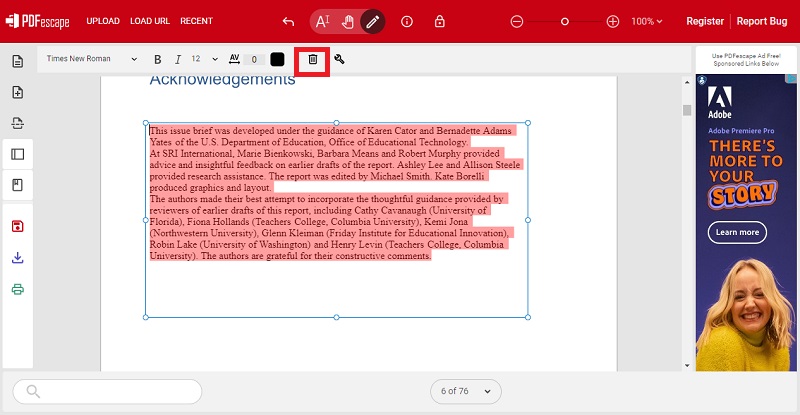800x415 pixels.
Task: Click the trash delete icon
Action: click(x=313, y=59)
